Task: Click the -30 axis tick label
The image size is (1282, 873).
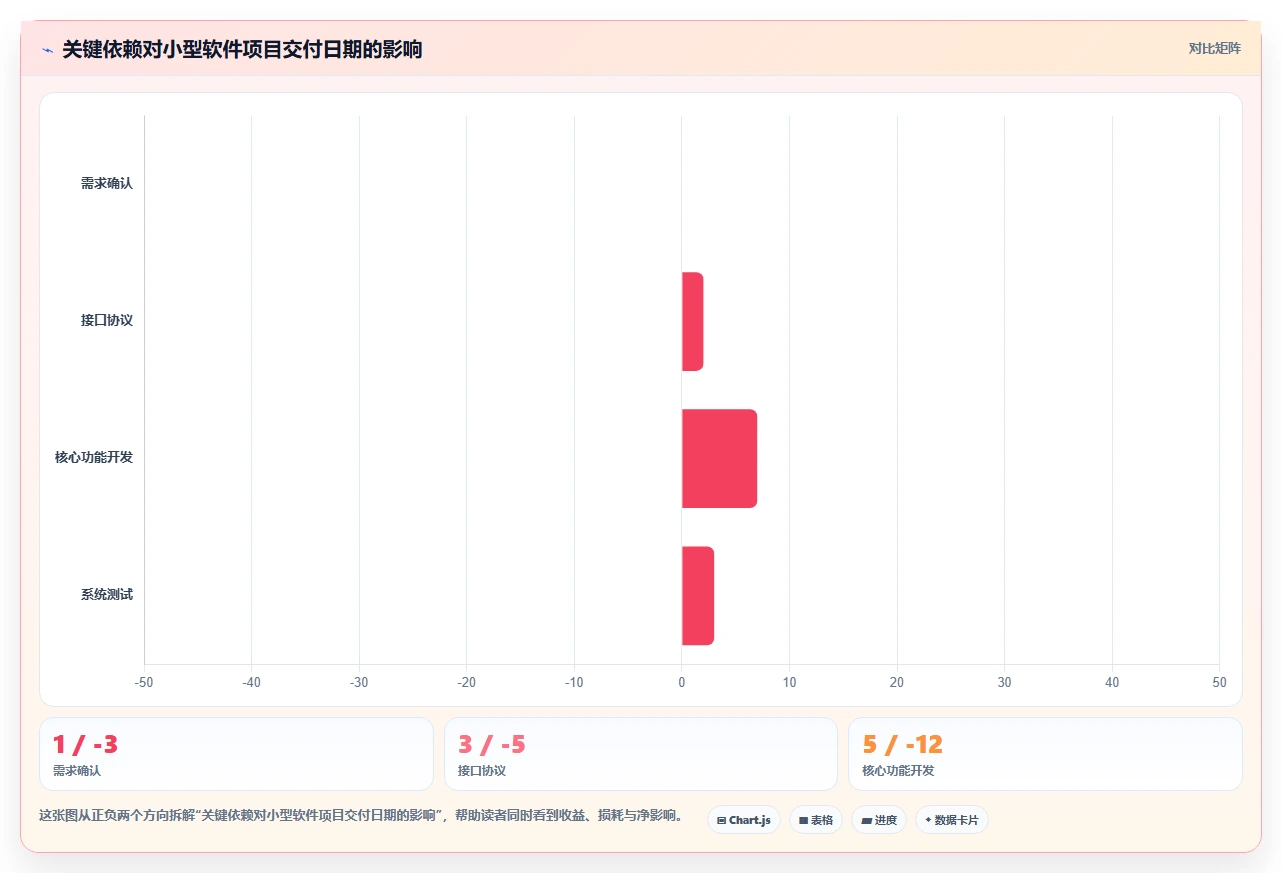Action: click(x=359, y=682)
